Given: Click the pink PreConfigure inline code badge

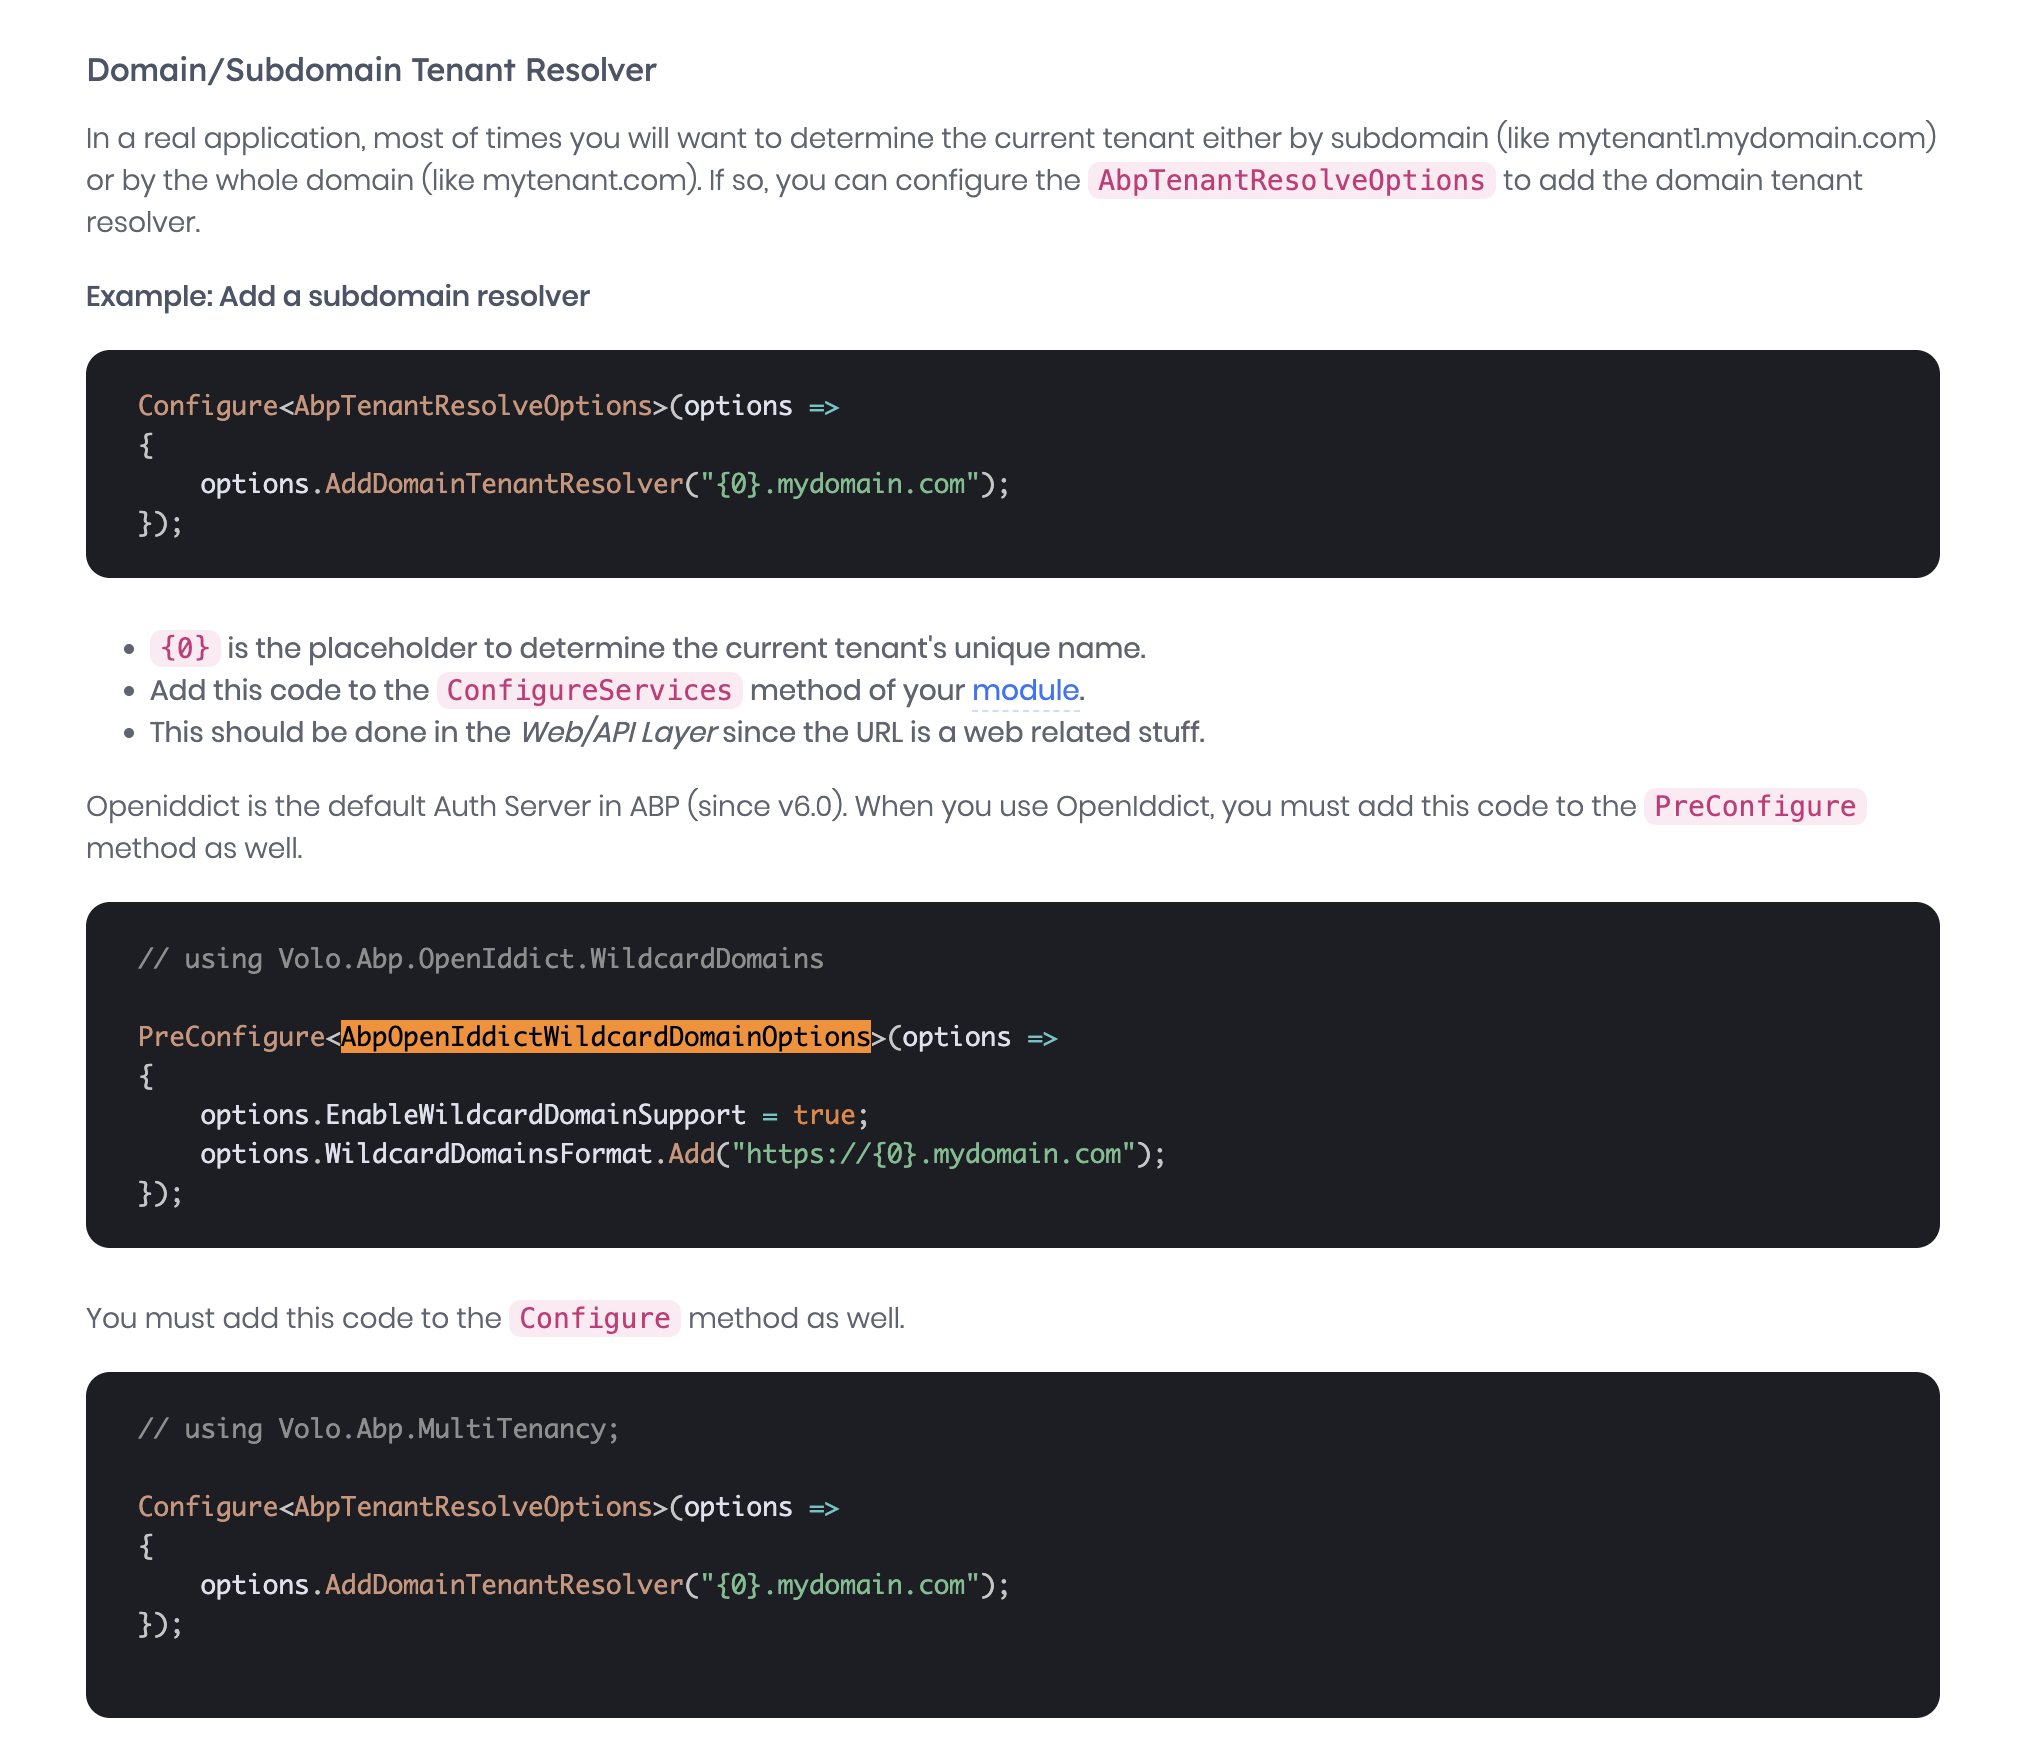Looking at the screenshot, I should (1754, 806).
